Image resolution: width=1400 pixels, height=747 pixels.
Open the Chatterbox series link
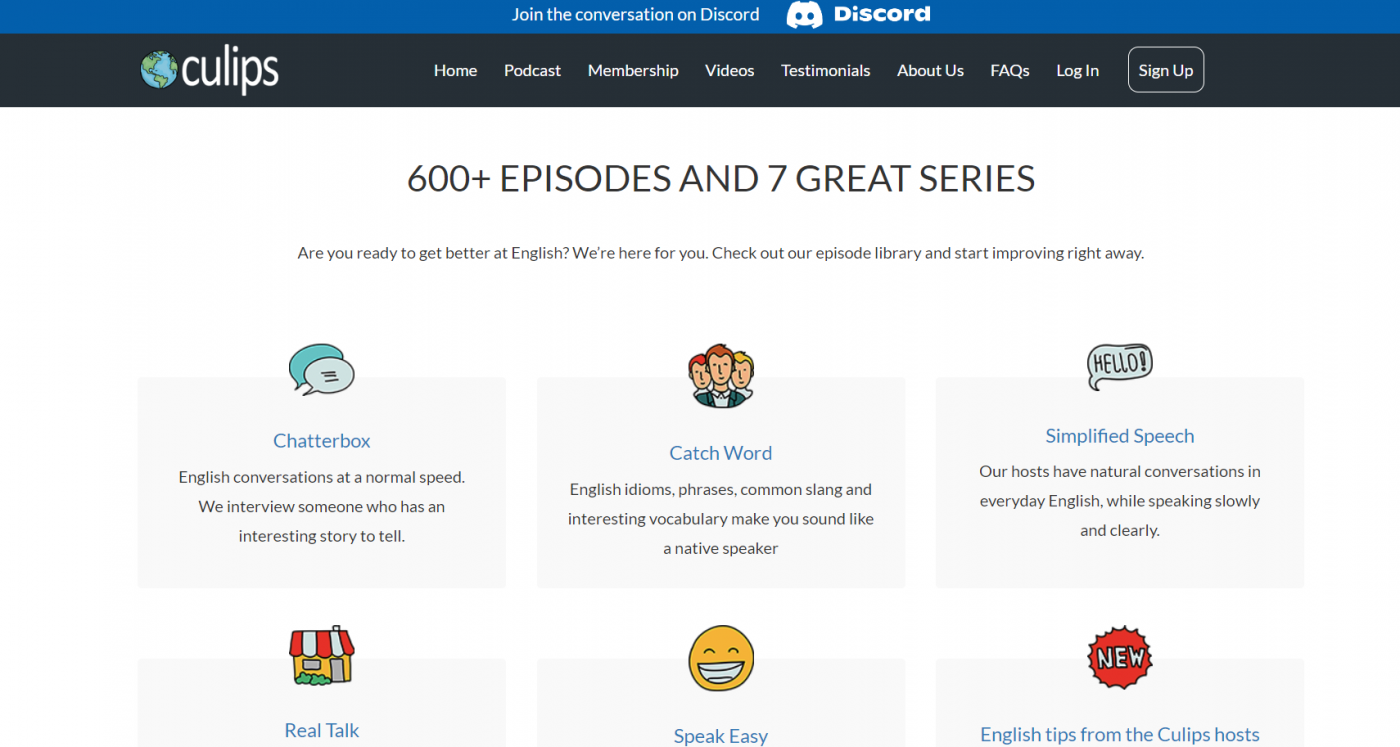(x=321, y=441)
